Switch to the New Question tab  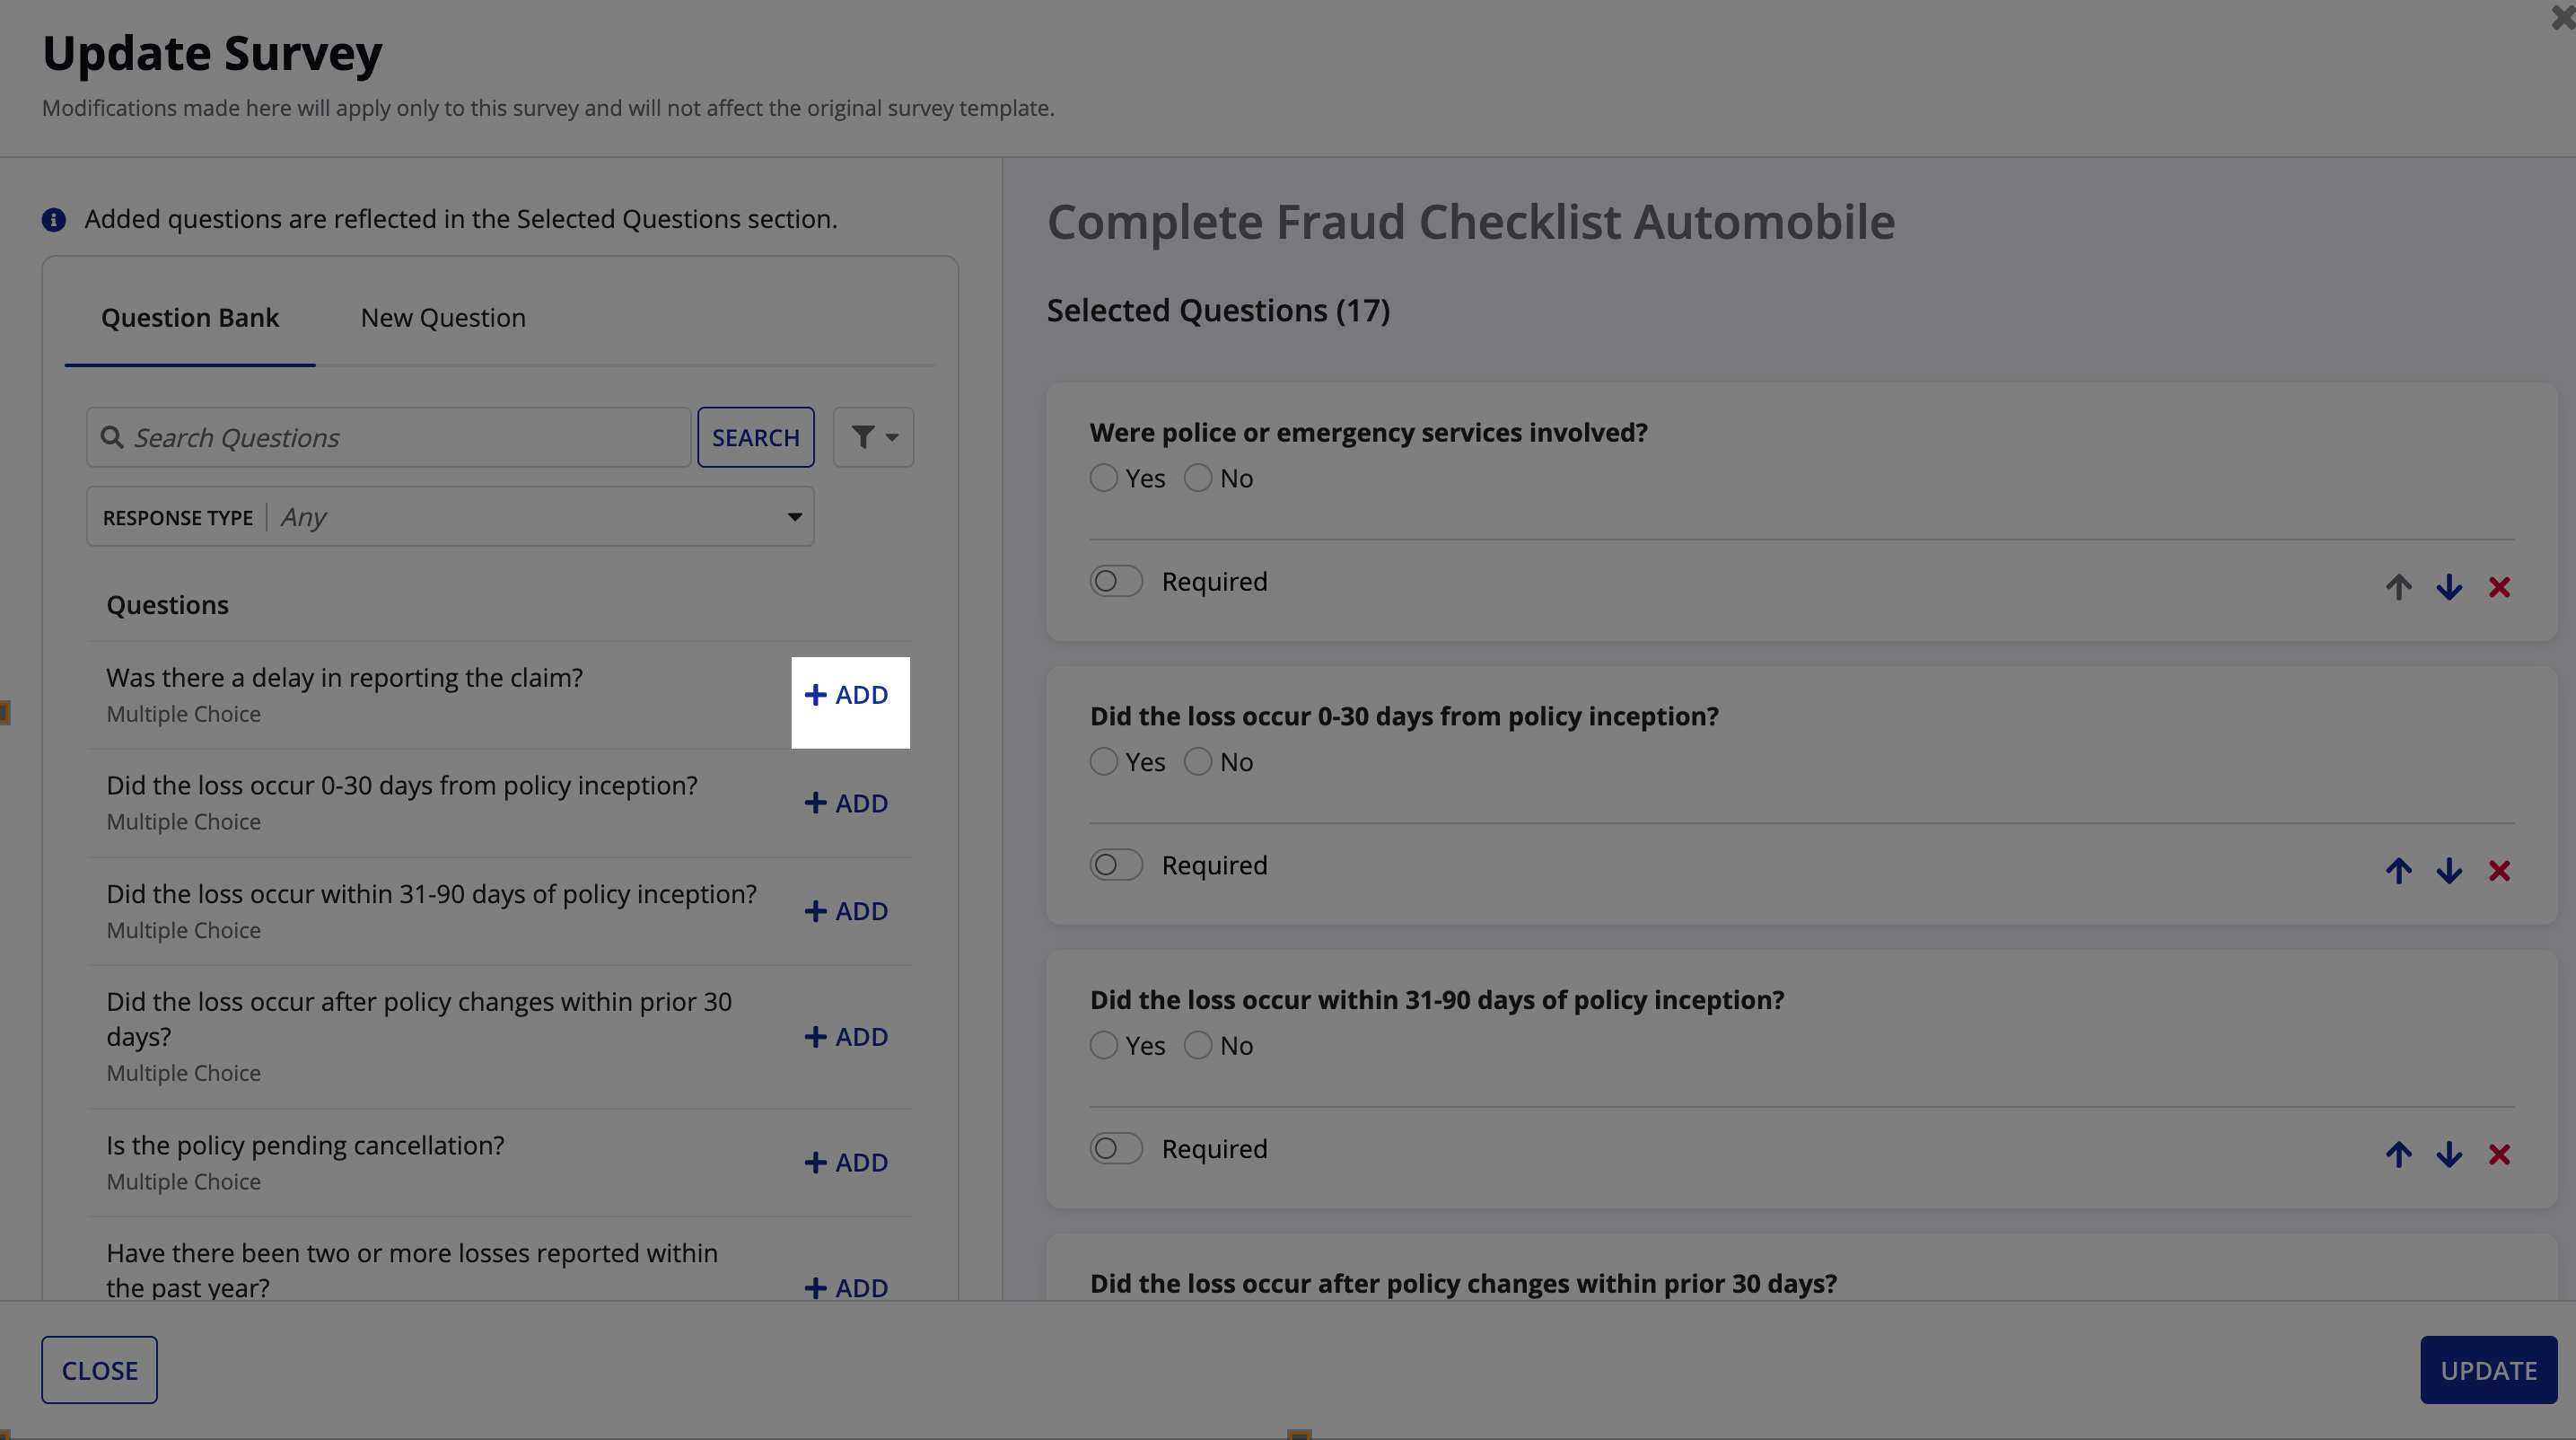click(443, 318)
